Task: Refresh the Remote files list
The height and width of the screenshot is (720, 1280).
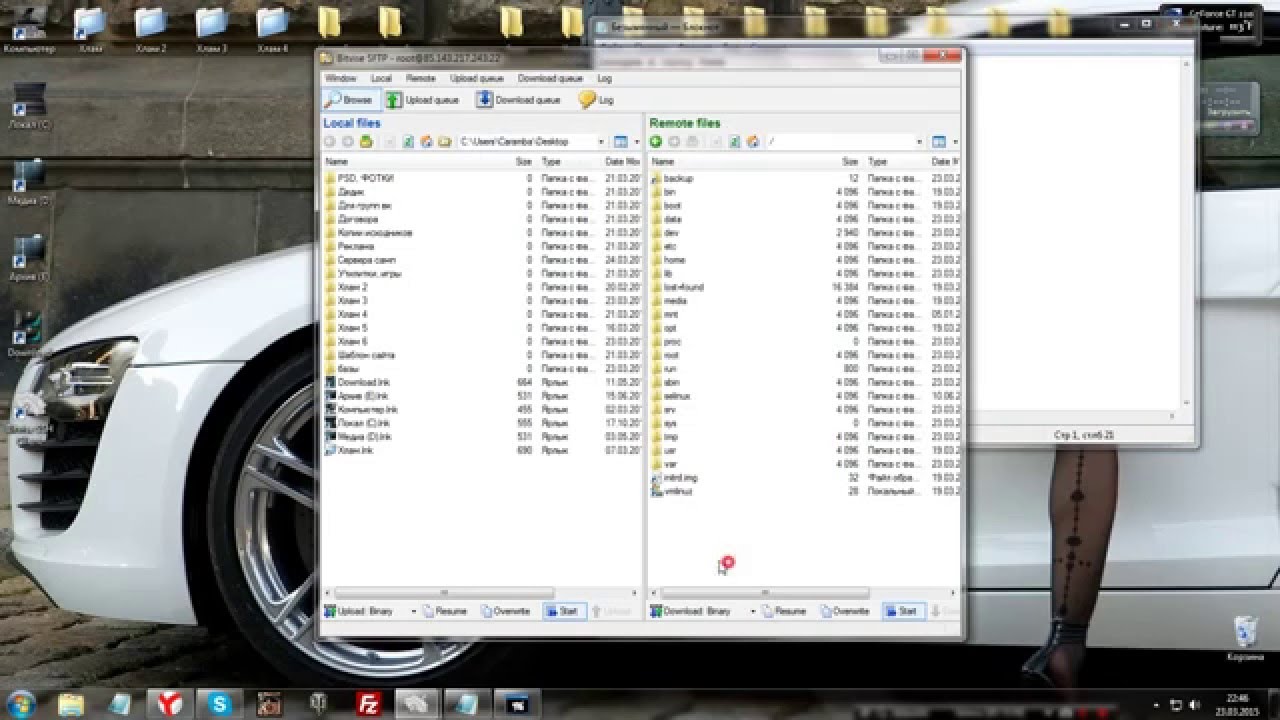Action: tap(734, 142)
